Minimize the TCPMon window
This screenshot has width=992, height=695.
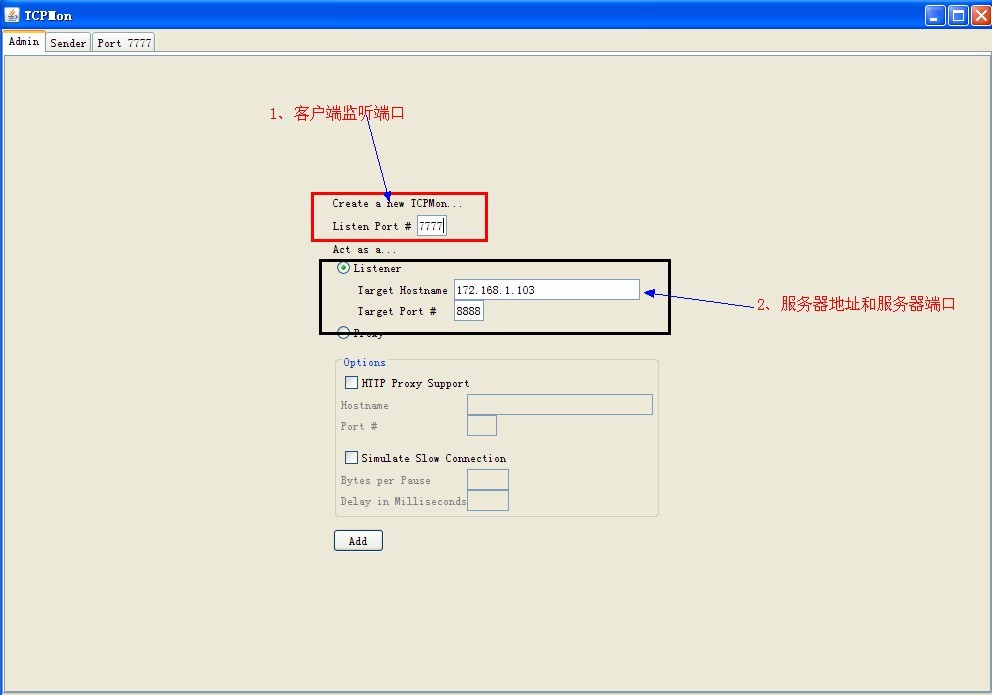tap(935, 15)
